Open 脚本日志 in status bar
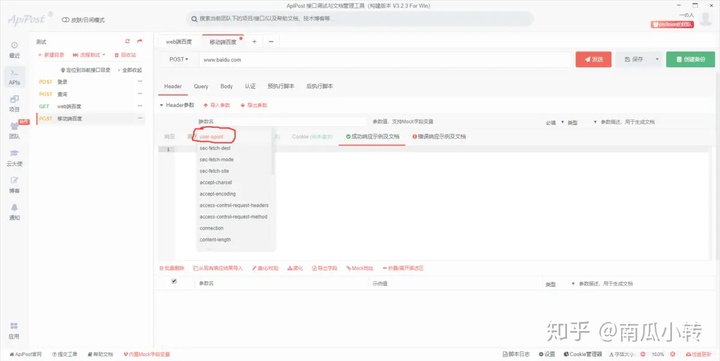 [x=517, y=354]
